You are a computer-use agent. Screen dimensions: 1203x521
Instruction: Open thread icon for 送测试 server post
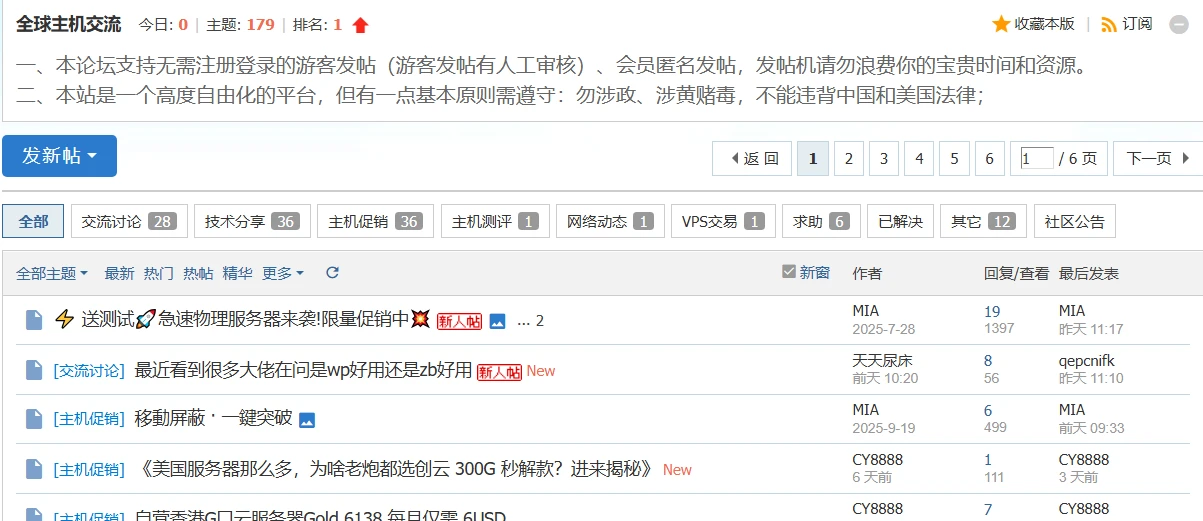coord(34,321)
